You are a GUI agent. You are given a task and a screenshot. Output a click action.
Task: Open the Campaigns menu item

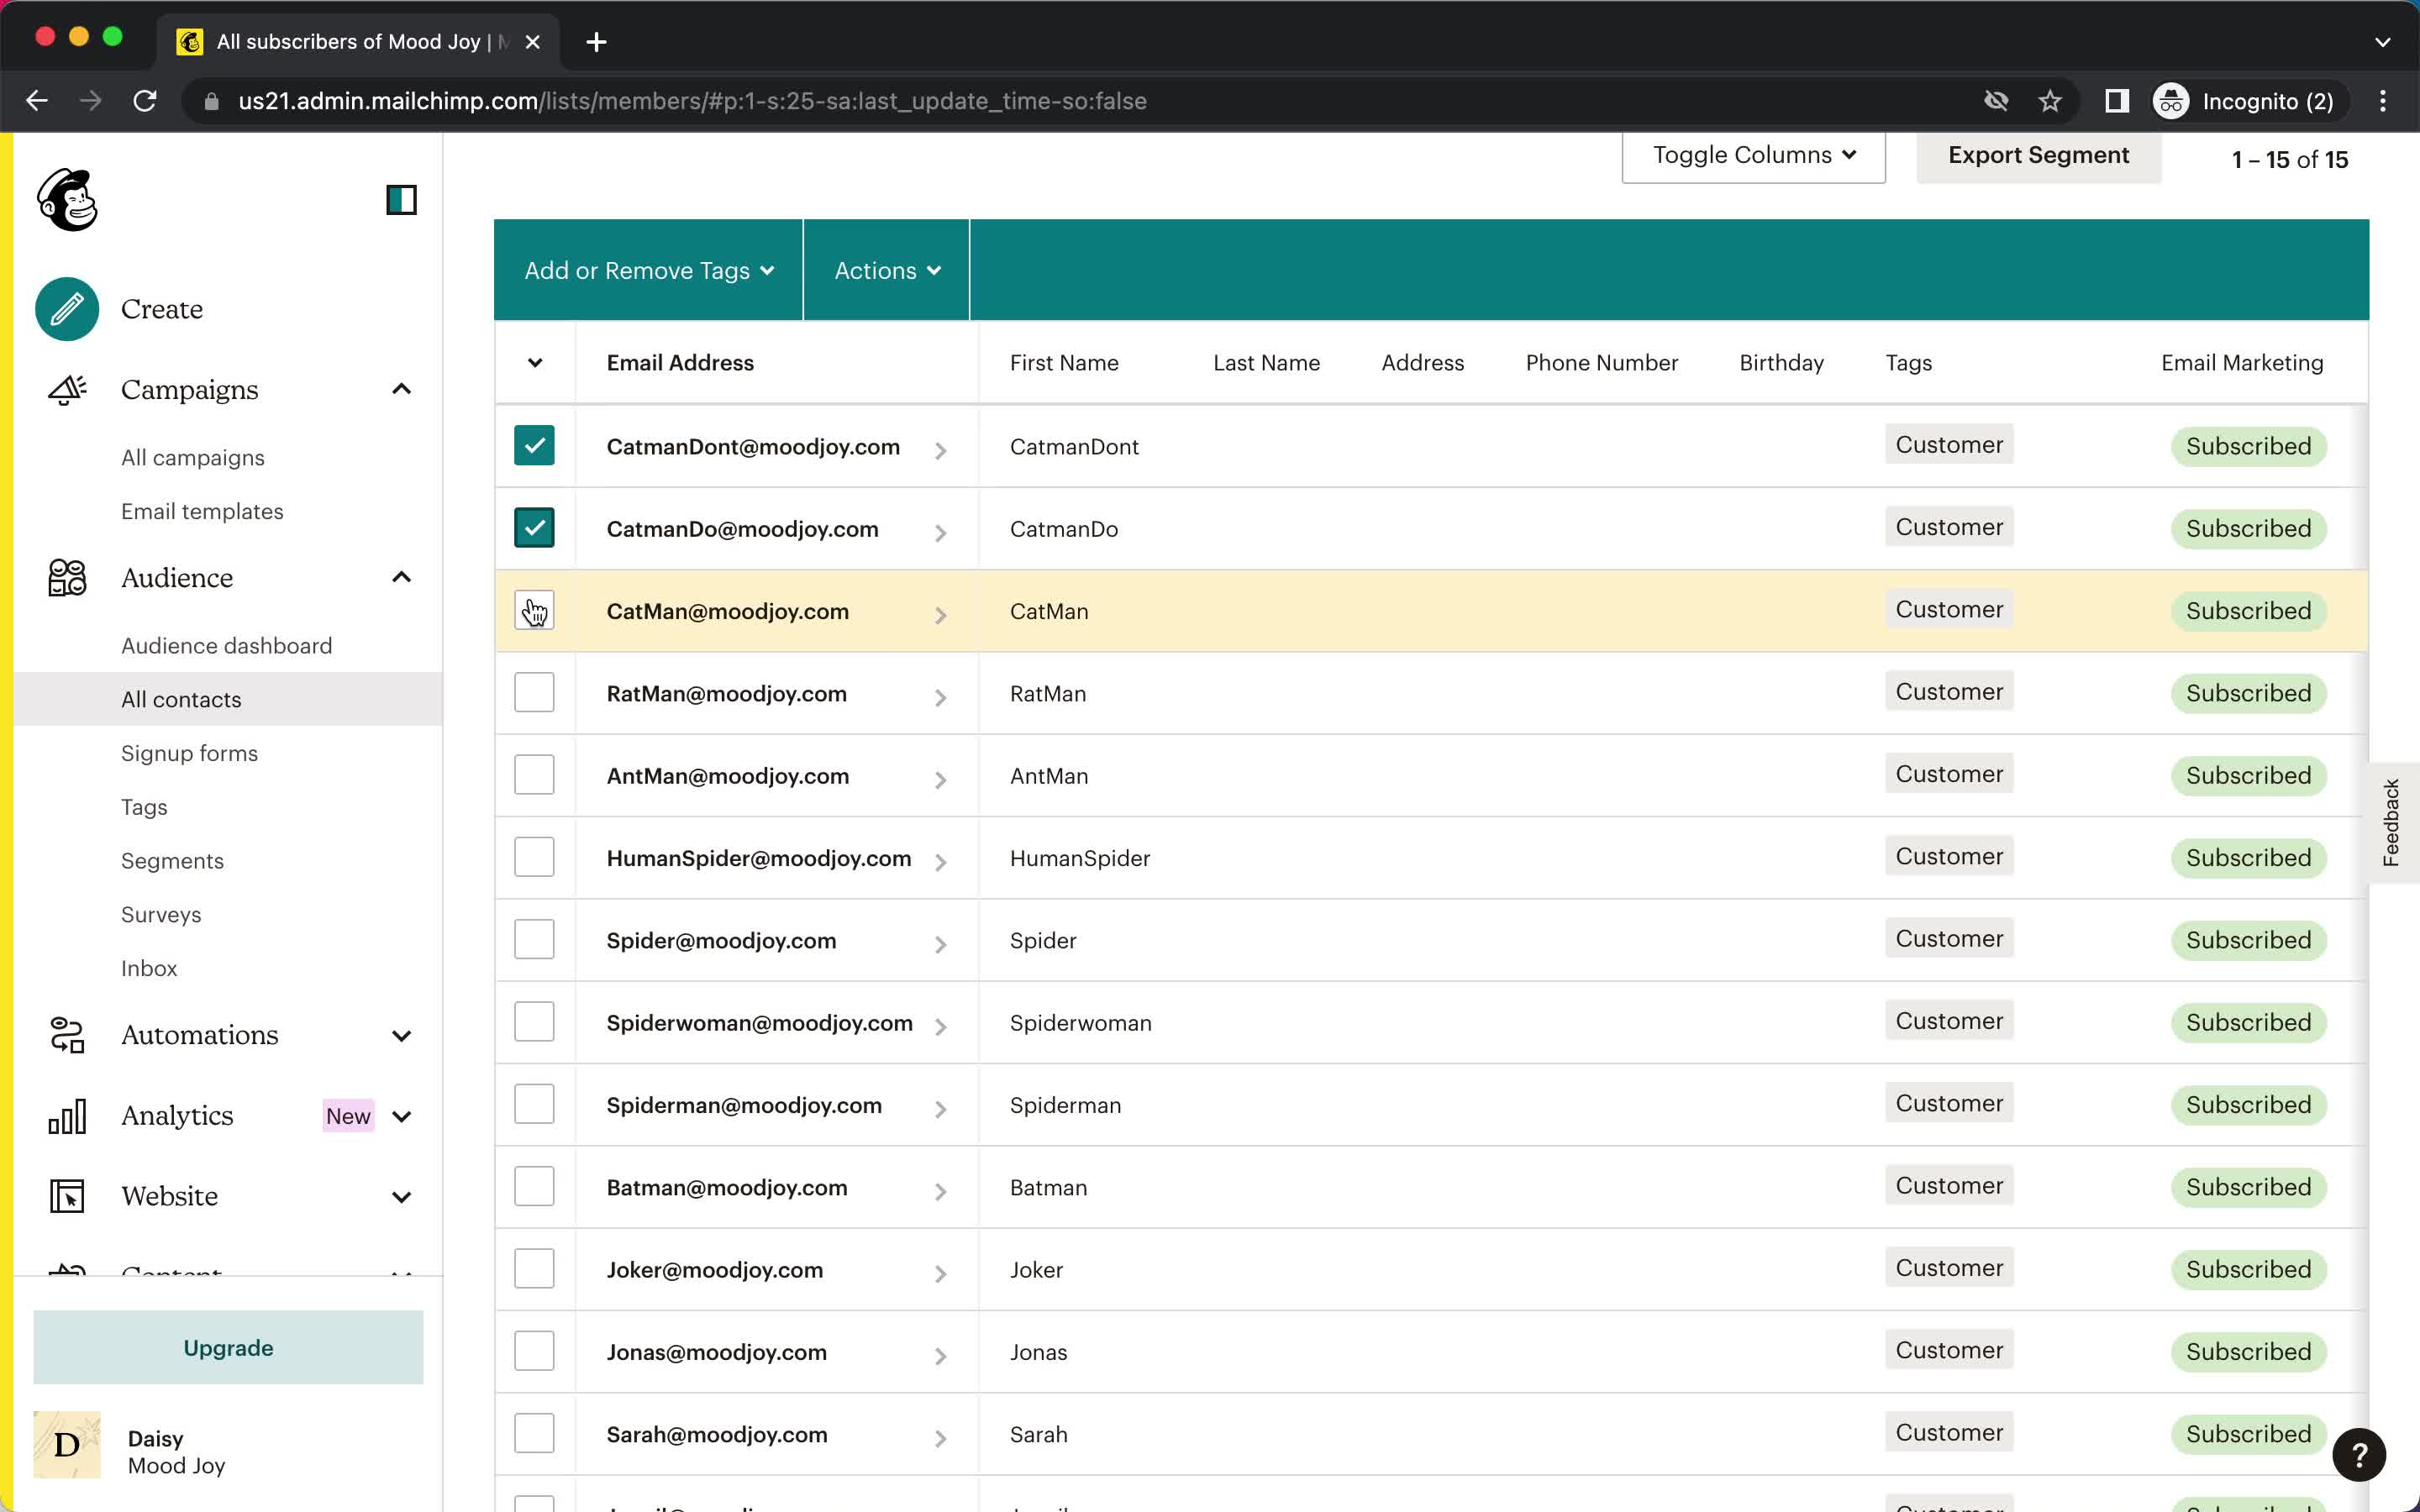[190, 388]
